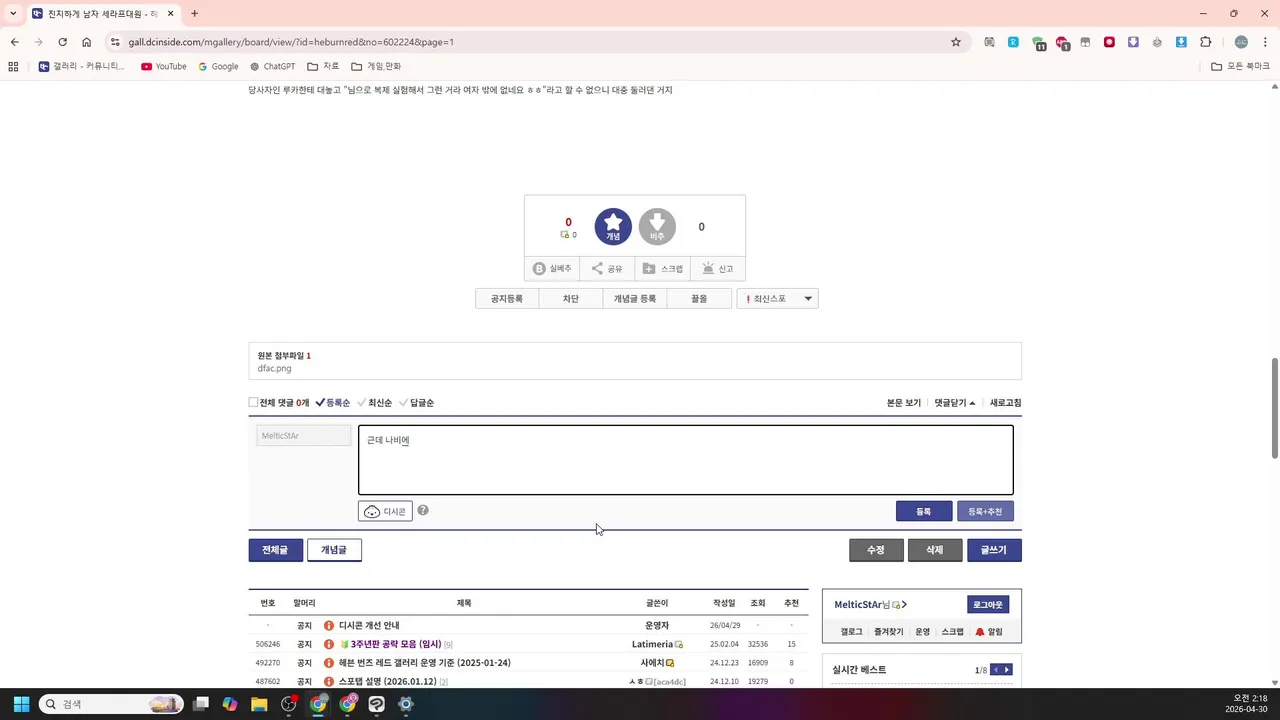Click the 수정 edit button
This screenshot has height=720, width=1280.
tap(876, 550)
